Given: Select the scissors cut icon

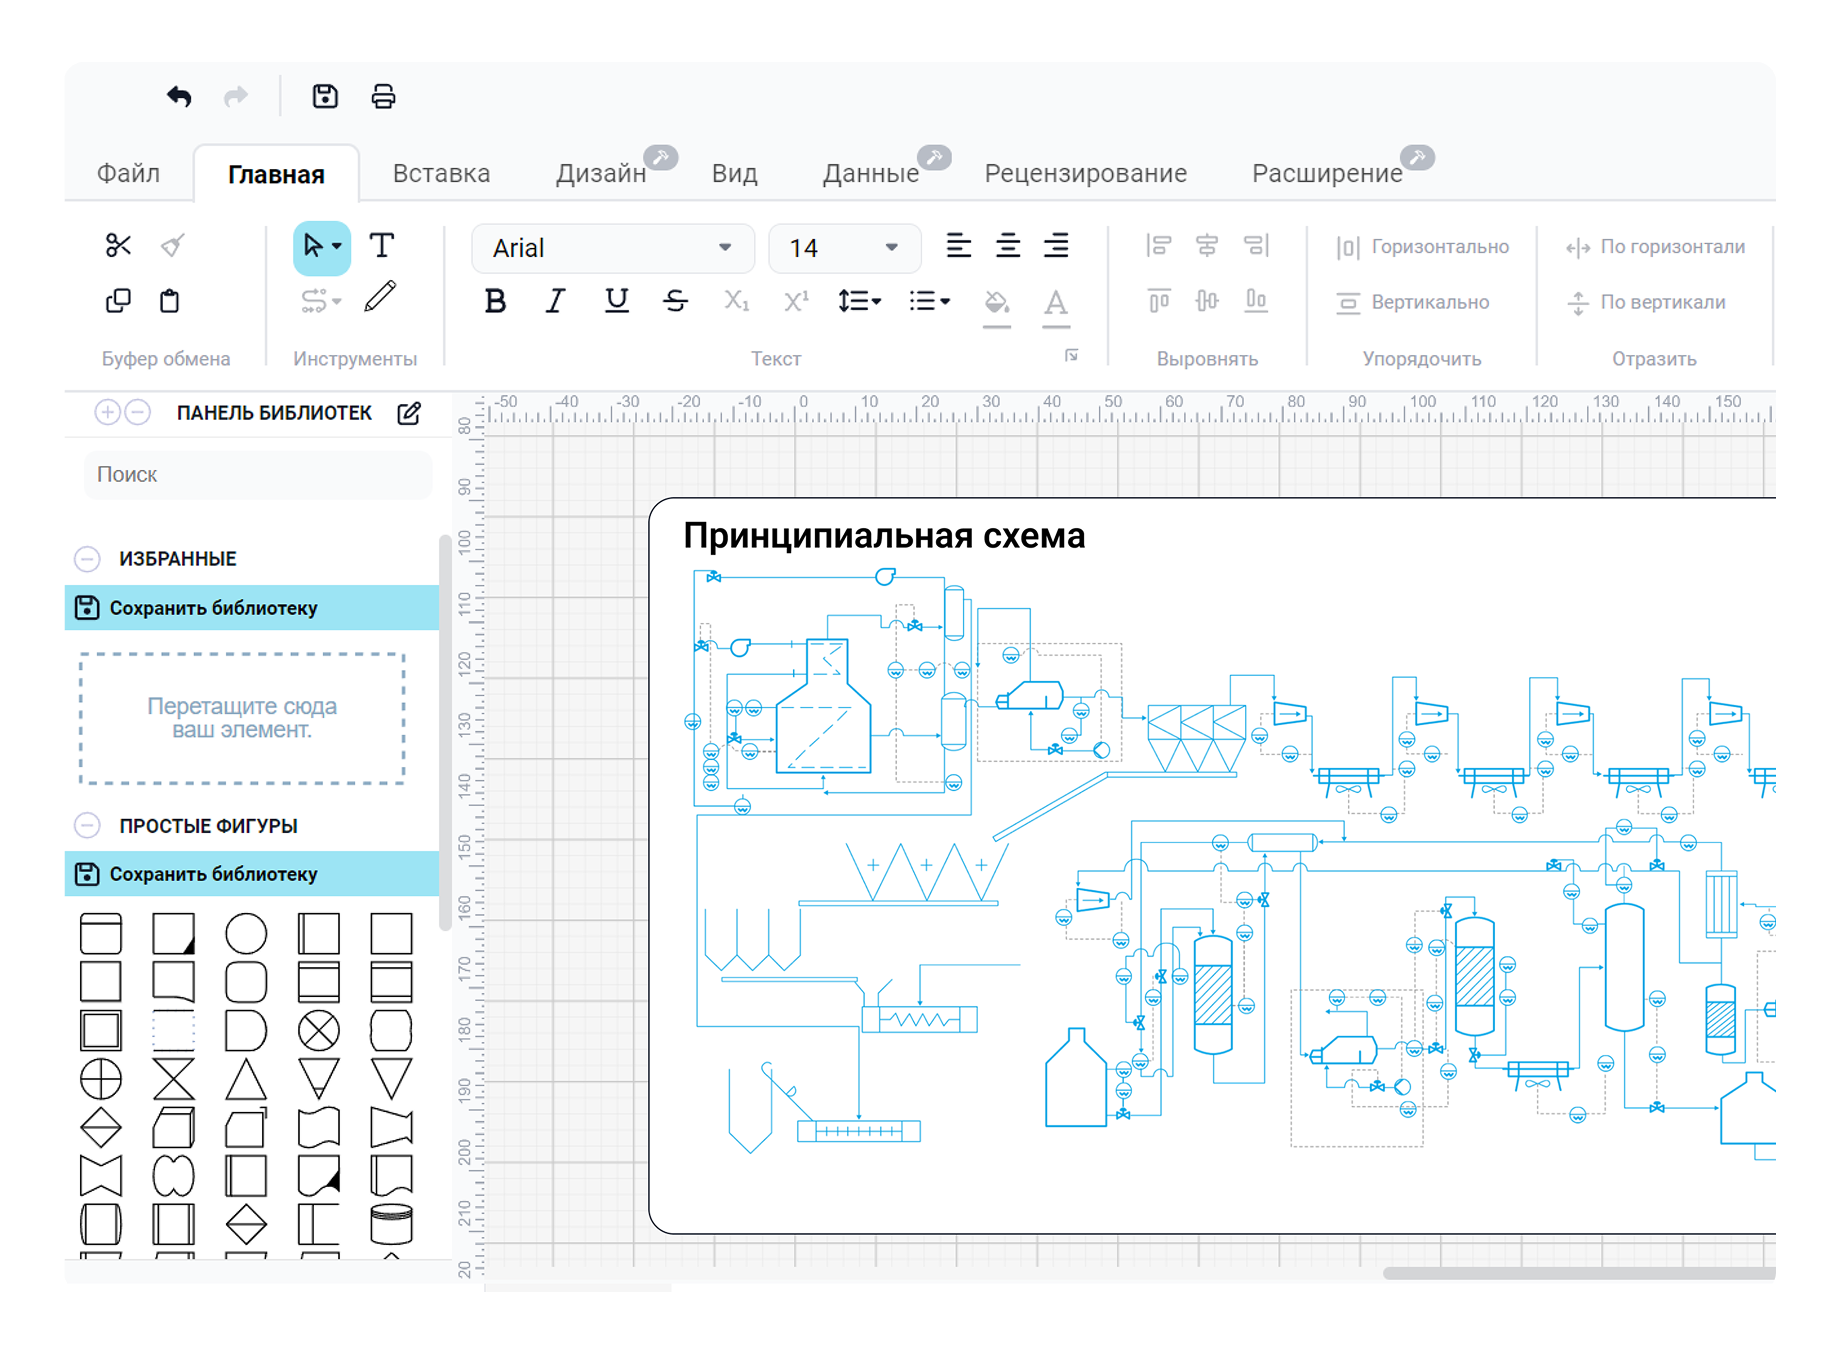Looking at the screenshot, I should point(118,246).
